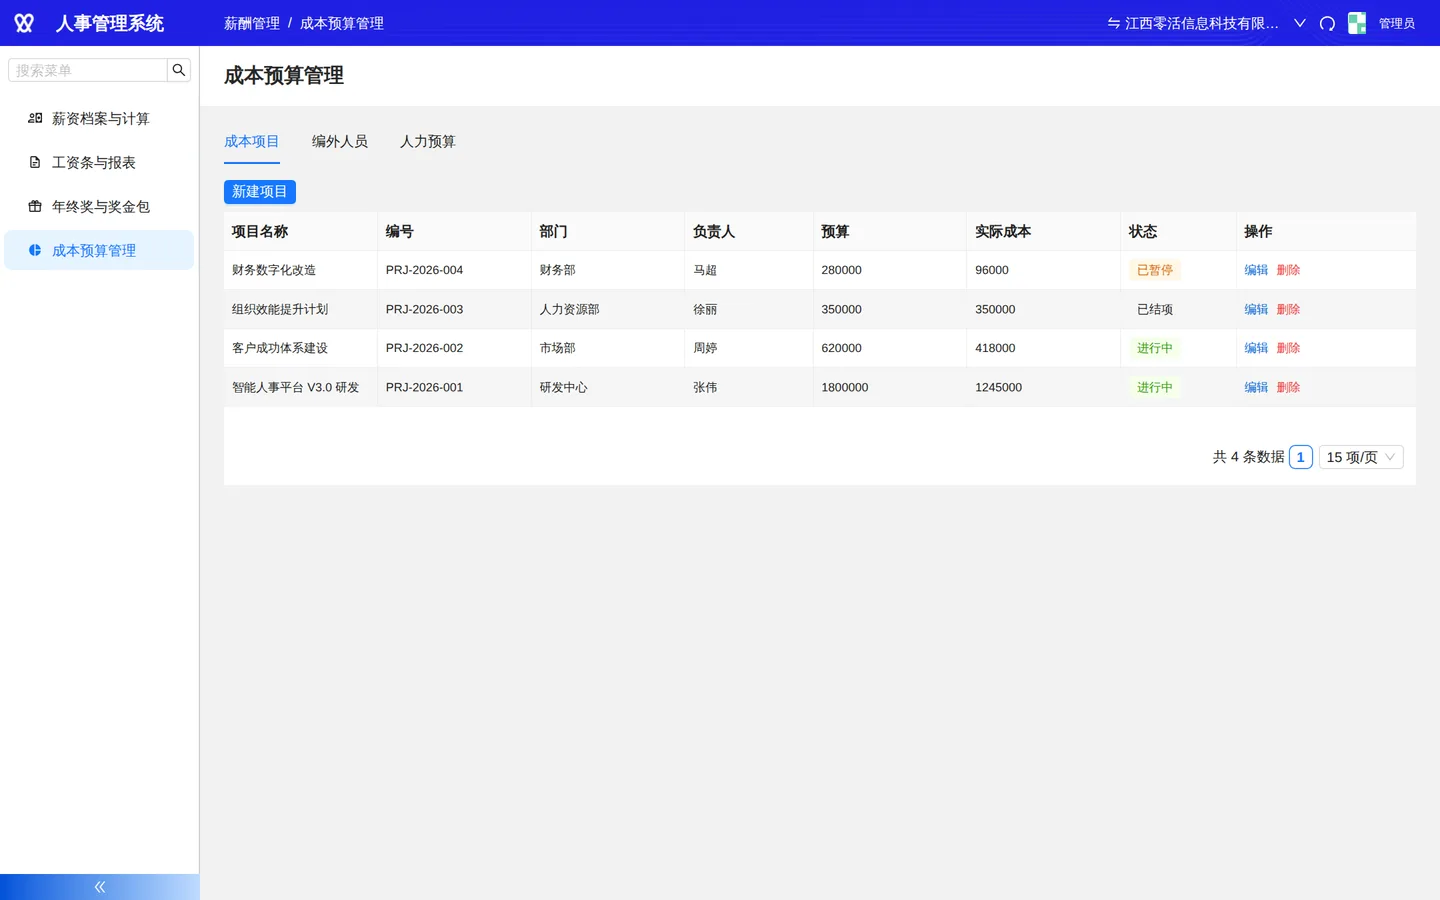
Task: Edit the 智能人事平台 V3.0 研发 project
Action: tap(1256, 387)
